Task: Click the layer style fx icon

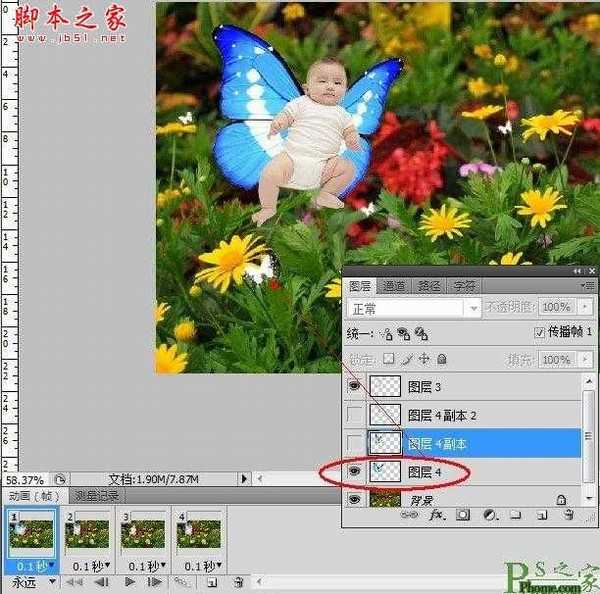Action: click(437, 516)
